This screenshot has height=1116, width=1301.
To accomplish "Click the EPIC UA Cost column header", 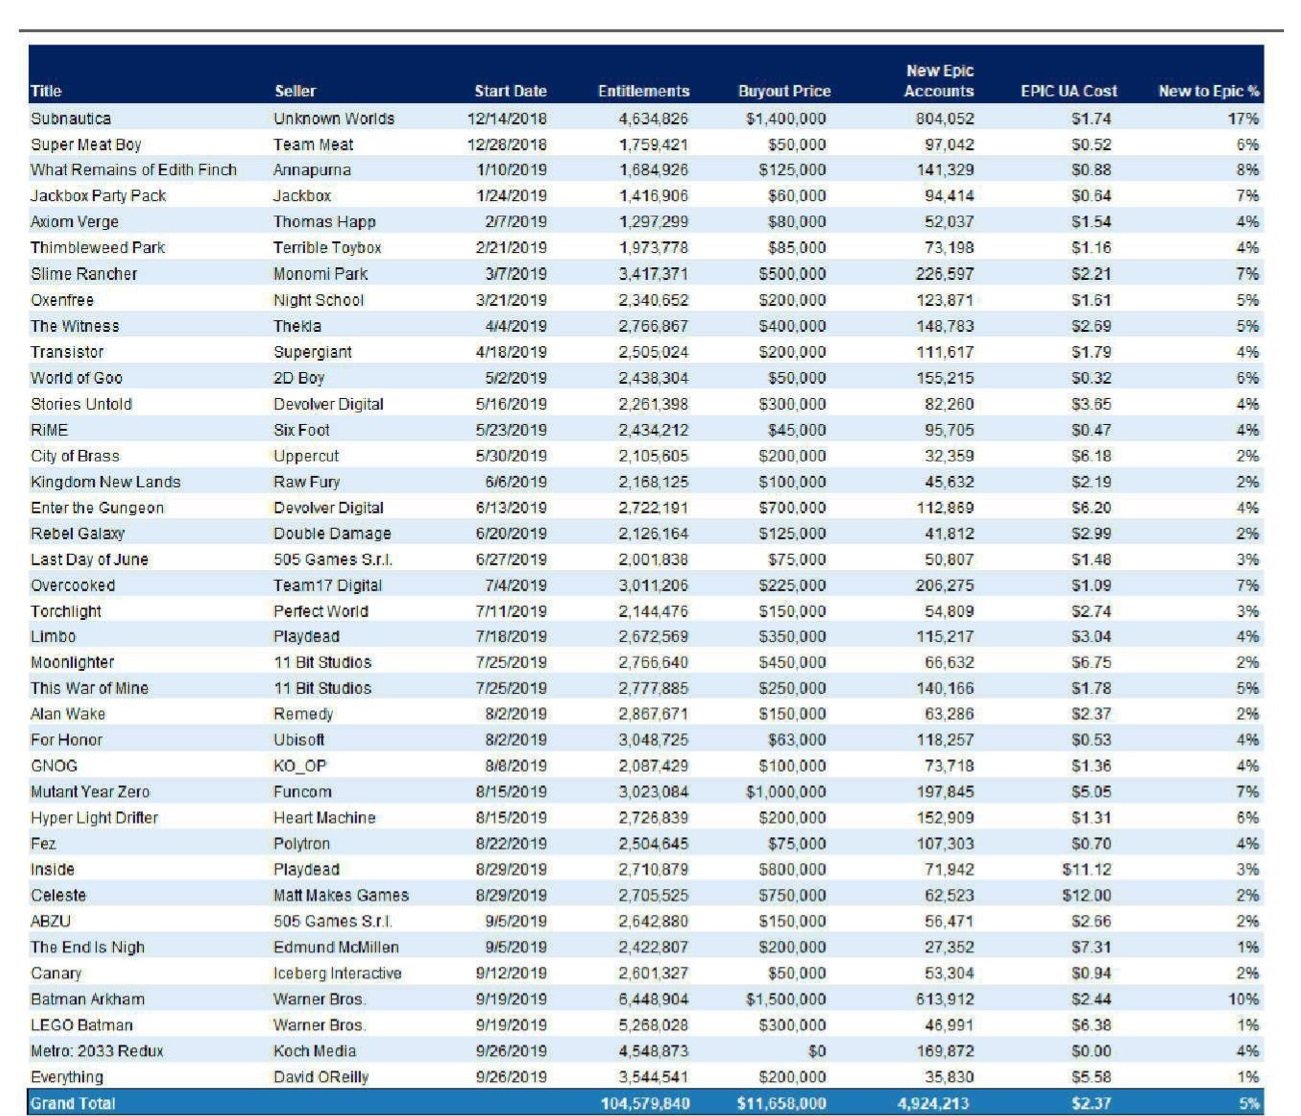I will pyautogui.click(x=1069, y=91).
